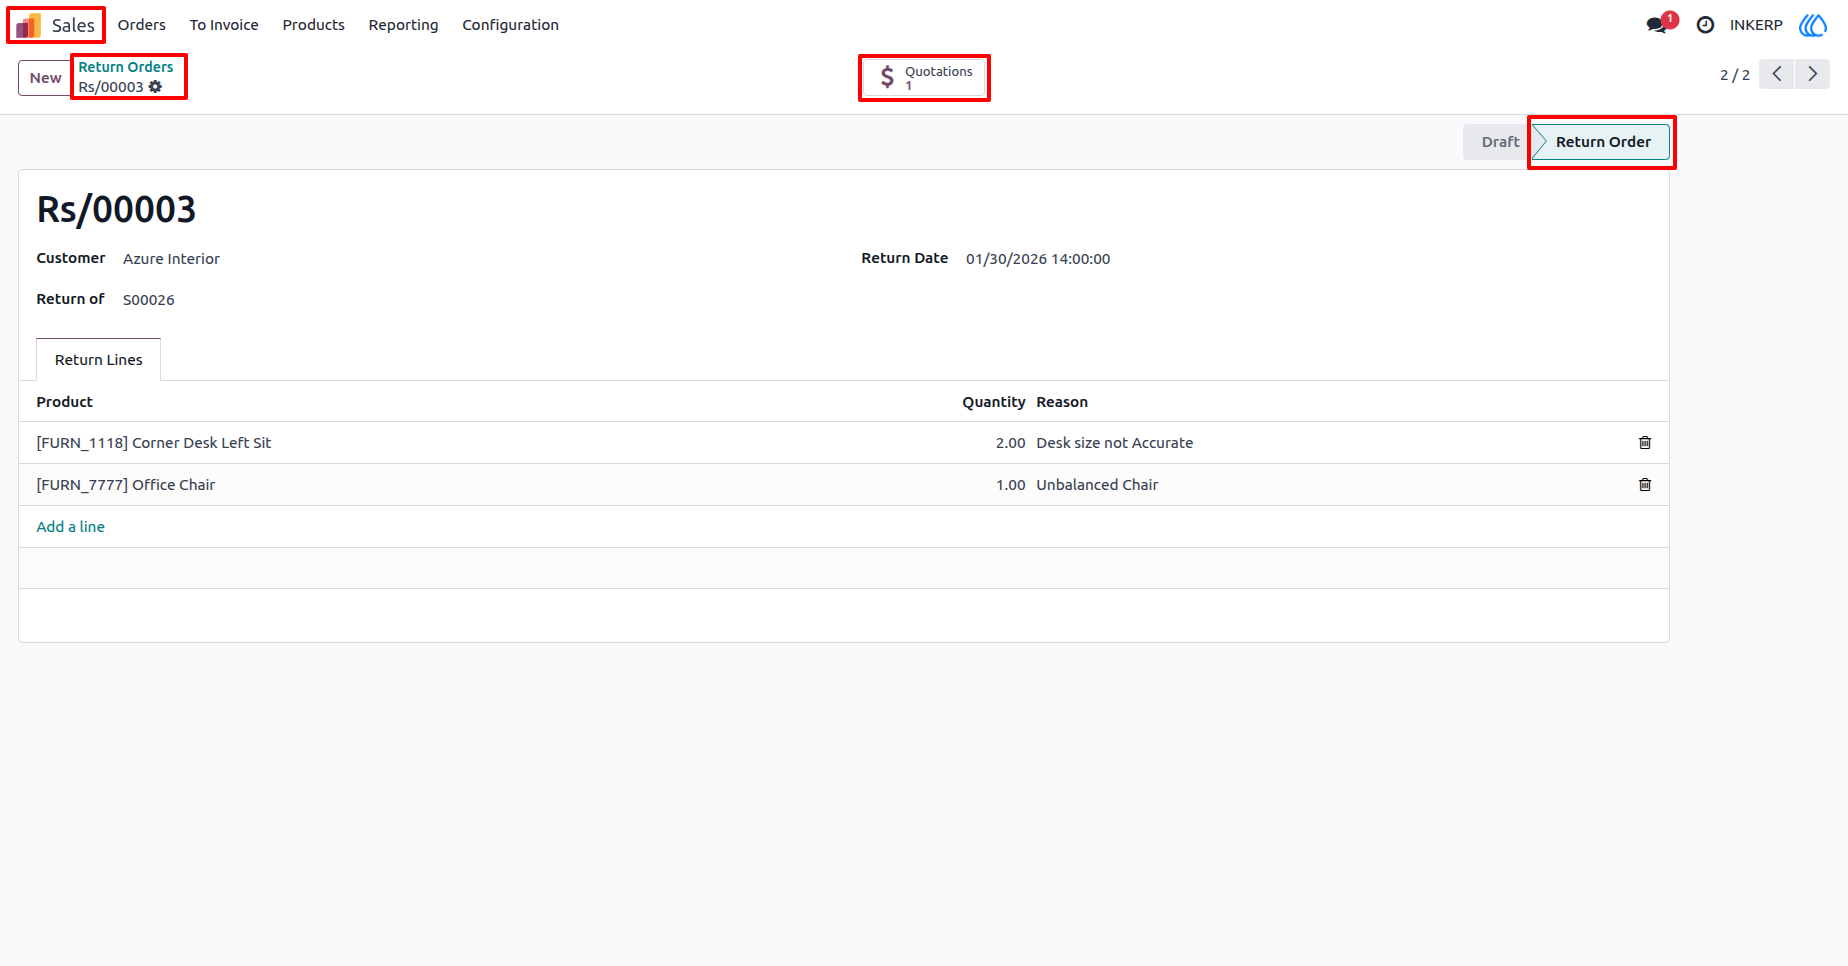Select the Return Lines tab
Image resolution: width=1848 pixels, height=966 pixels.
tap(99, 360)
